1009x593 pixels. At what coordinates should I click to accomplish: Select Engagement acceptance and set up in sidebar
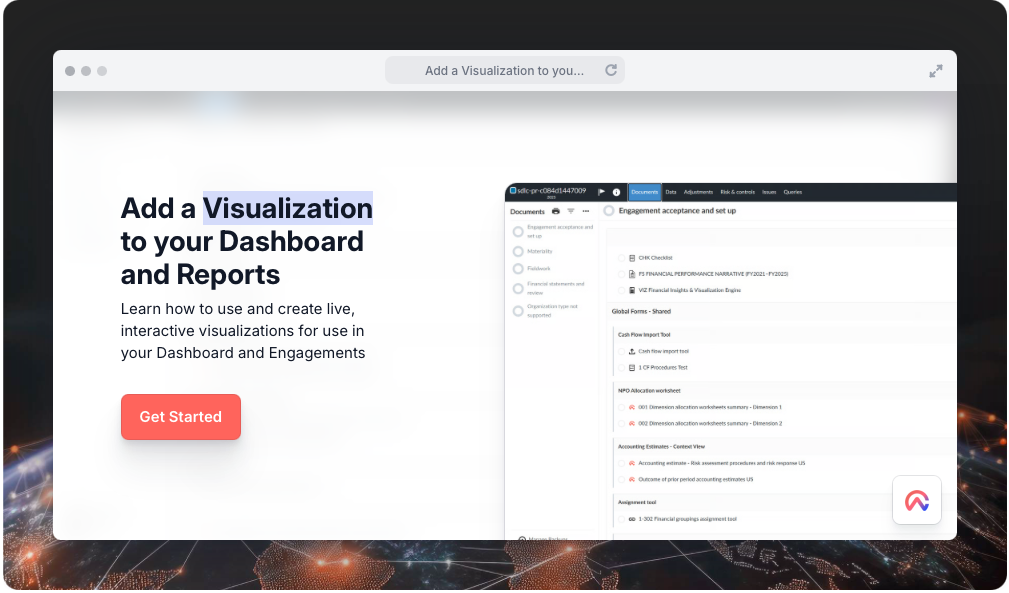coord(560,232)
